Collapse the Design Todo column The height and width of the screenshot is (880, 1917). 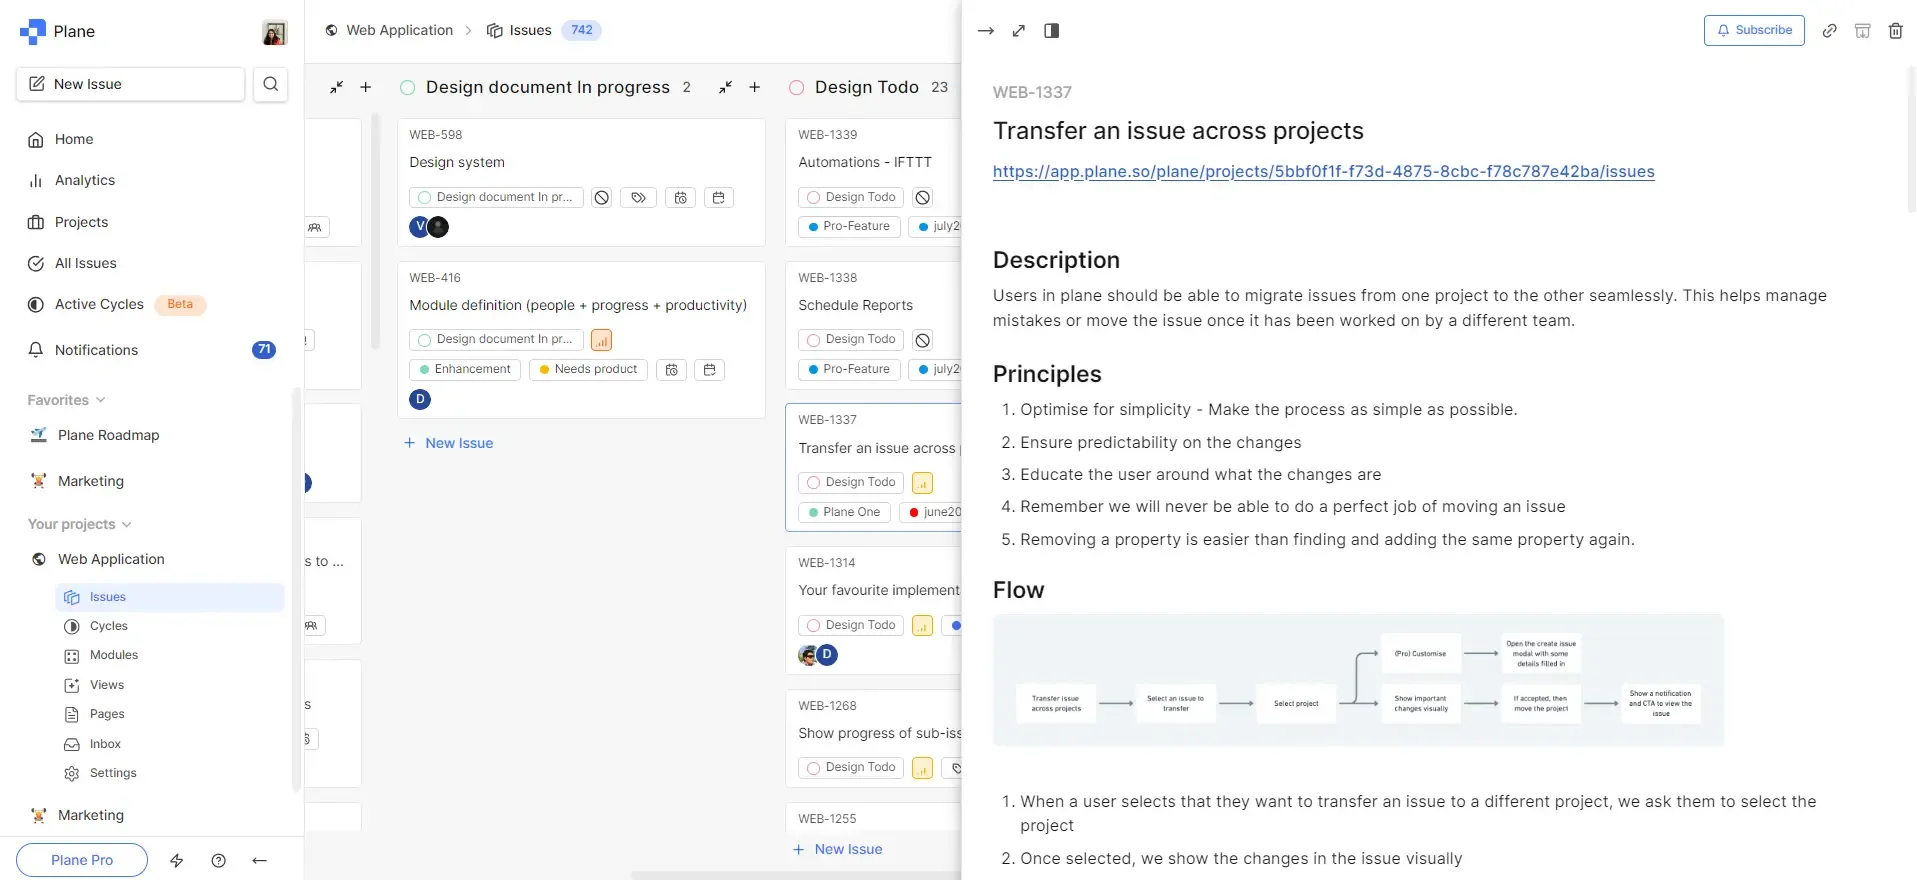coord(725,88)
